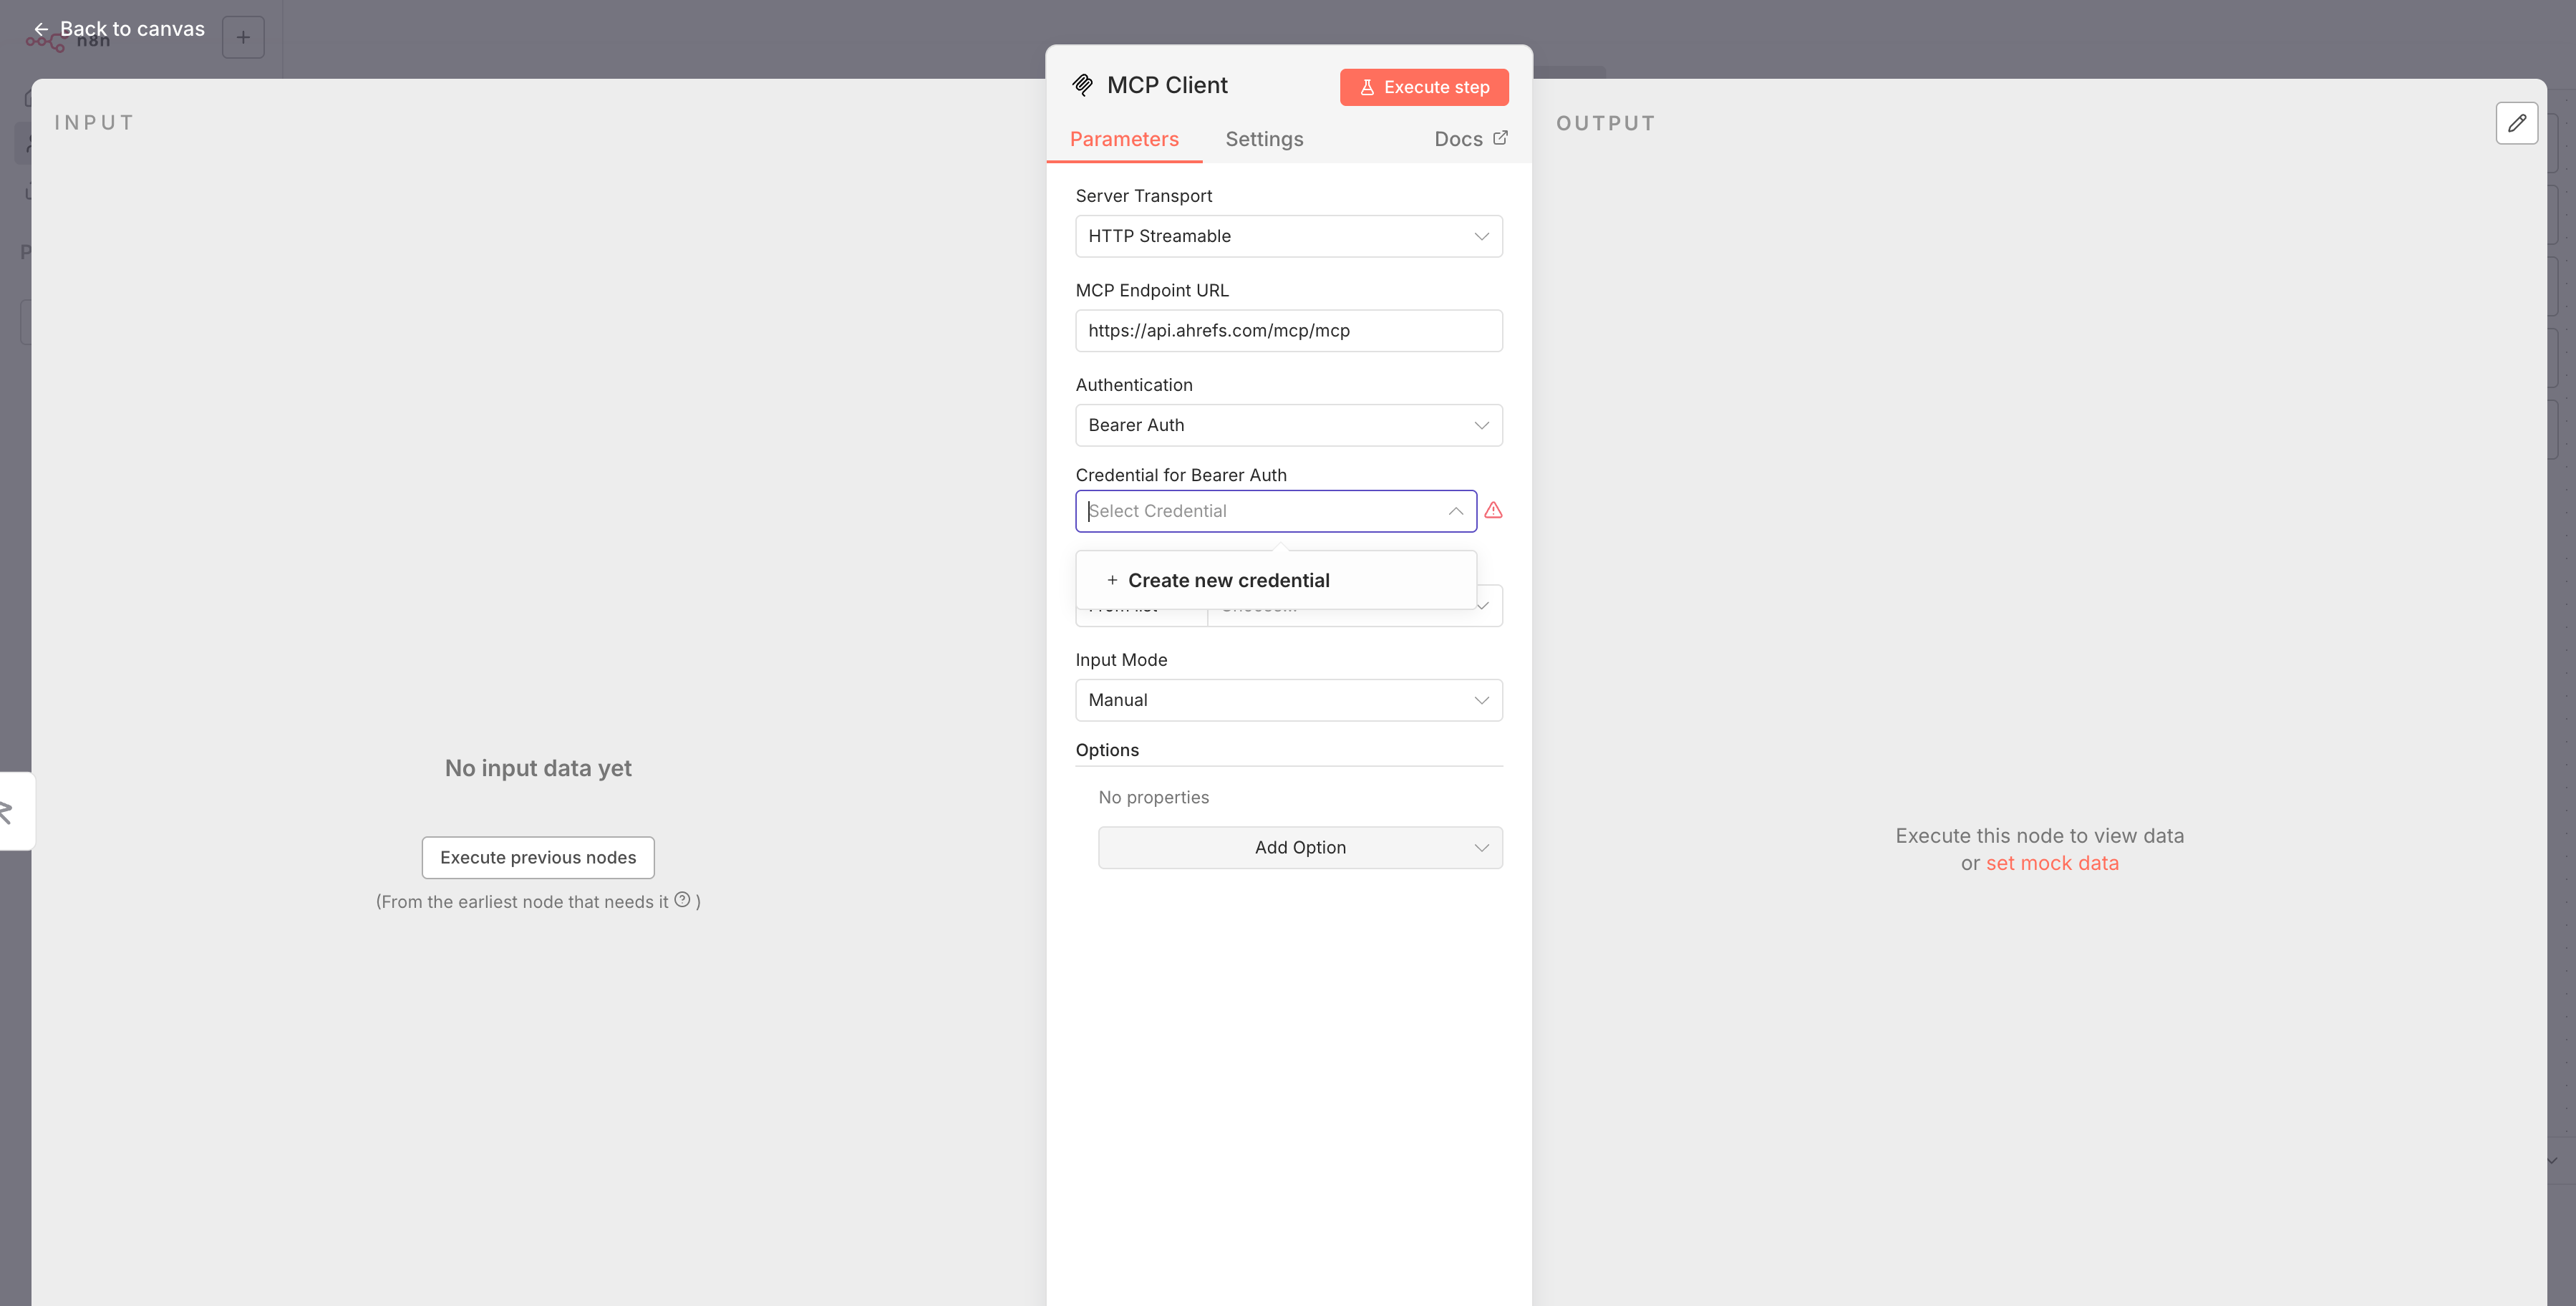Open the Input Mode Manual dropdown
This screenshot has height=1306, width=2576.
[1288, 700]
